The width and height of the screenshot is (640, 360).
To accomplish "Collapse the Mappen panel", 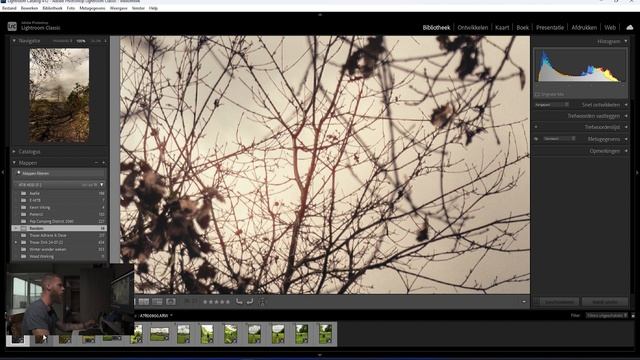I will coord(14,163).
